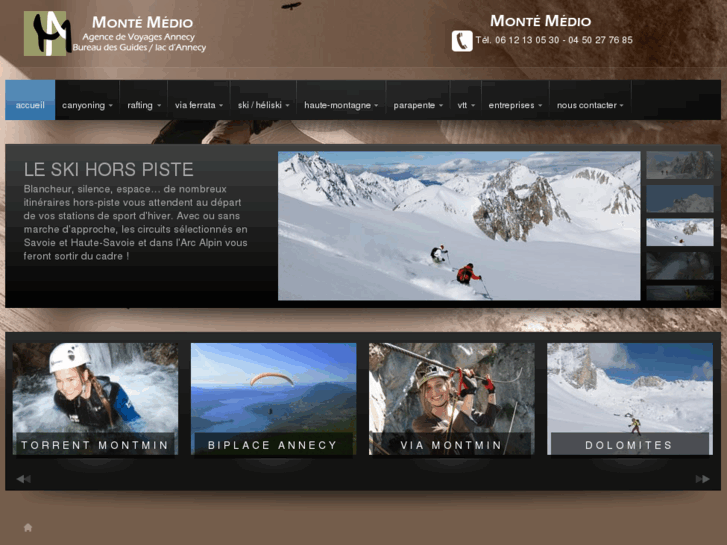Open the Torrent Montmin canyoning card

95,400
